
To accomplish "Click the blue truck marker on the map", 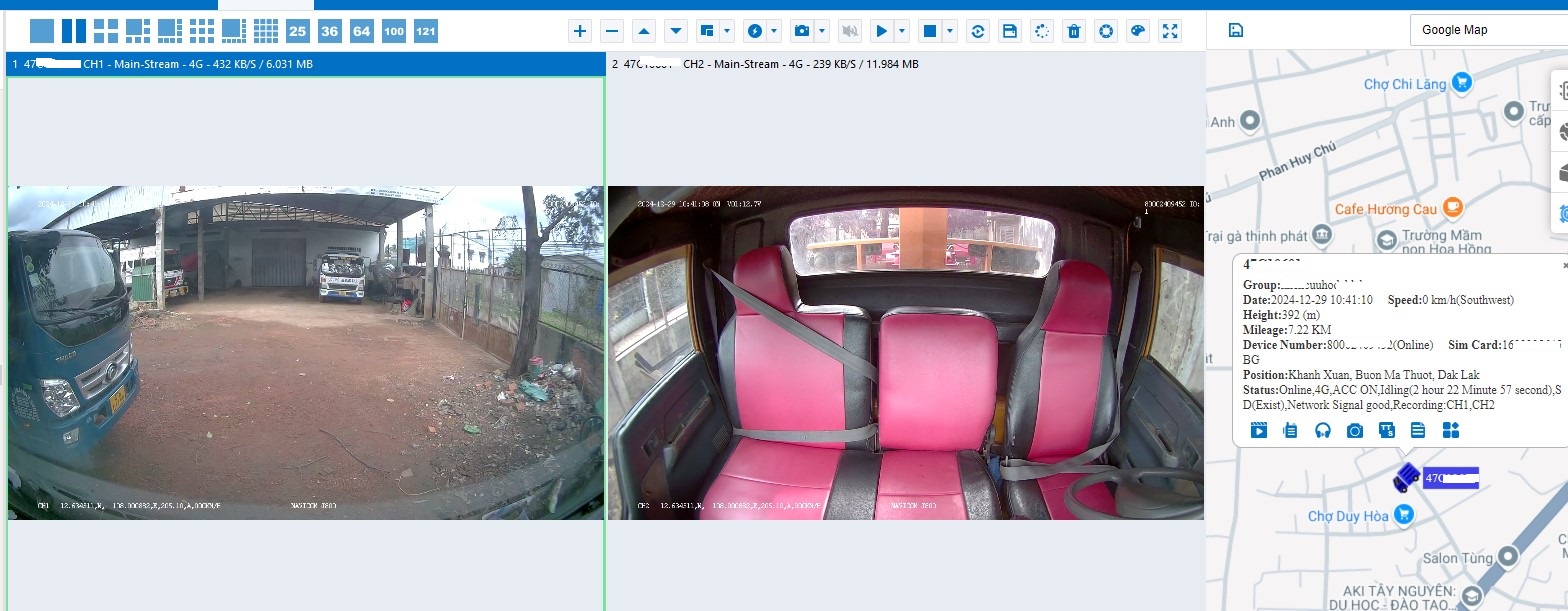I will [1406, 477].
